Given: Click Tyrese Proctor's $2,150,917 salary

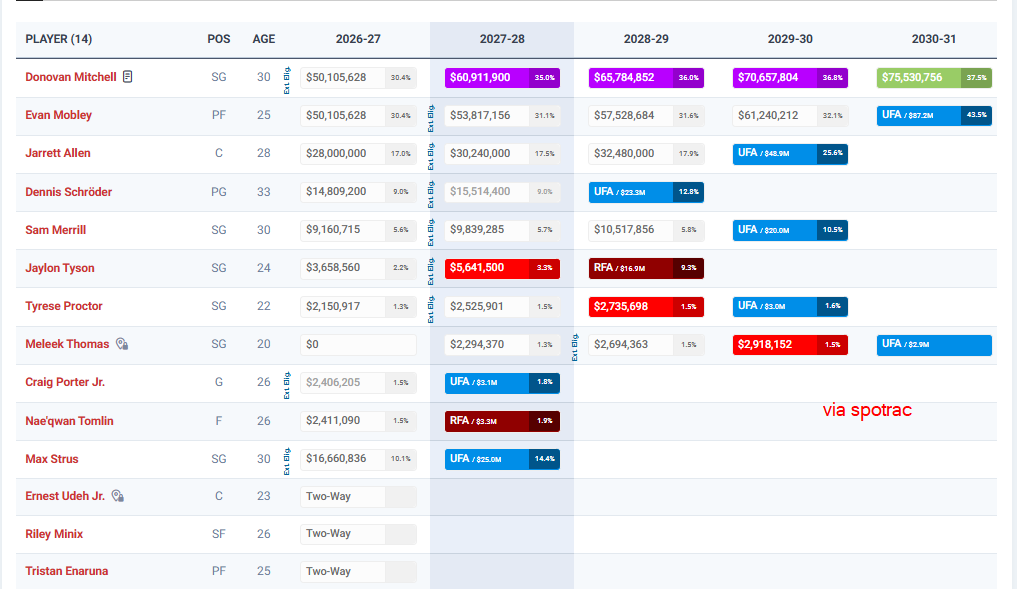Looking at the screenshot, I should coord(358,306).
